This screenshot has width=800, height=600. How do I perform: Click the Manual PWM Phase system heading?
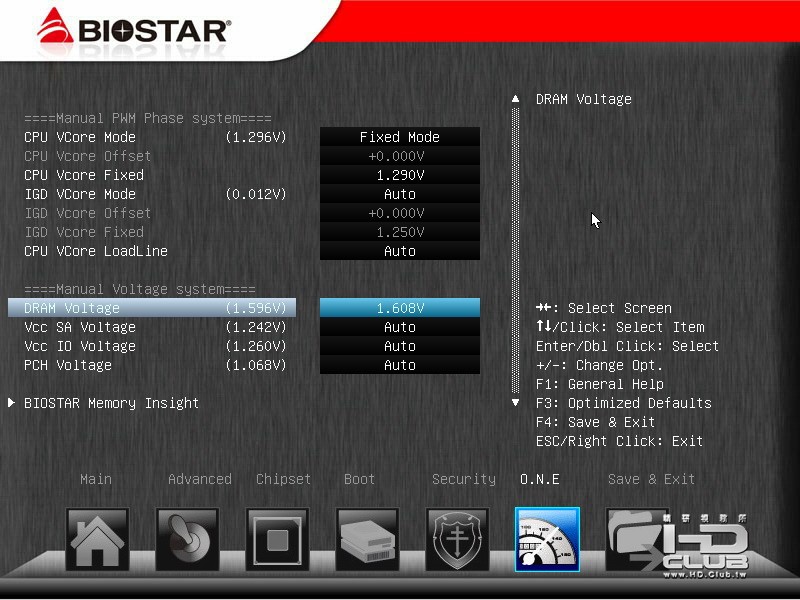[x=148, y=118]
